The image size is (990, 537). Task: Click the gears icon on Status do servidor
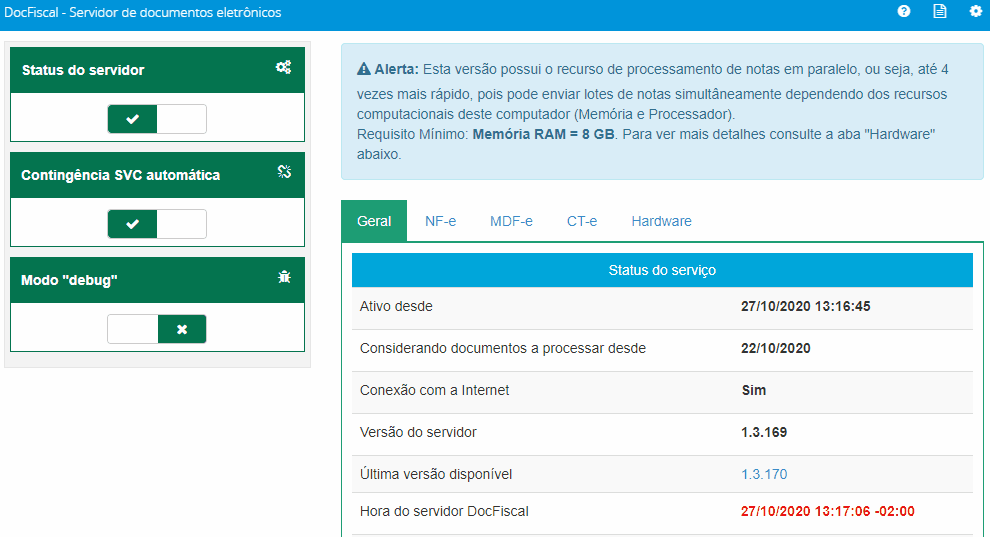tap(283, 68)
